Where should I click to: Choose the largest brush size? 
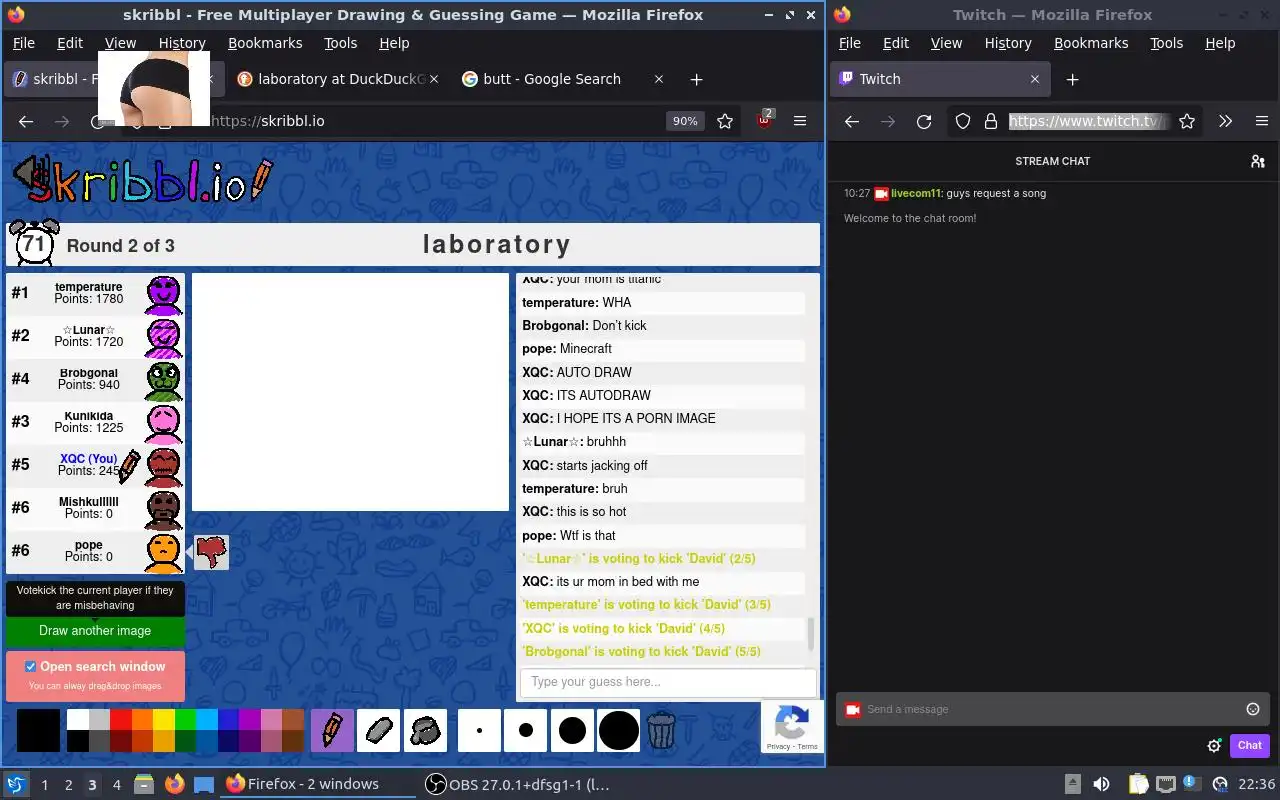coord(619,731)
